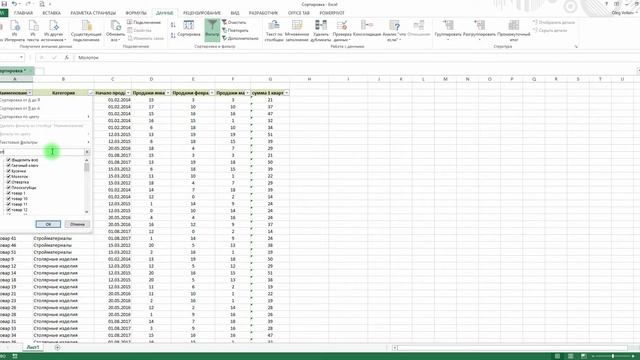The image size is (640, 360).
Task: Choose Sort Z to A (Сортировка от Я до А)
Action: pos(45,108)
